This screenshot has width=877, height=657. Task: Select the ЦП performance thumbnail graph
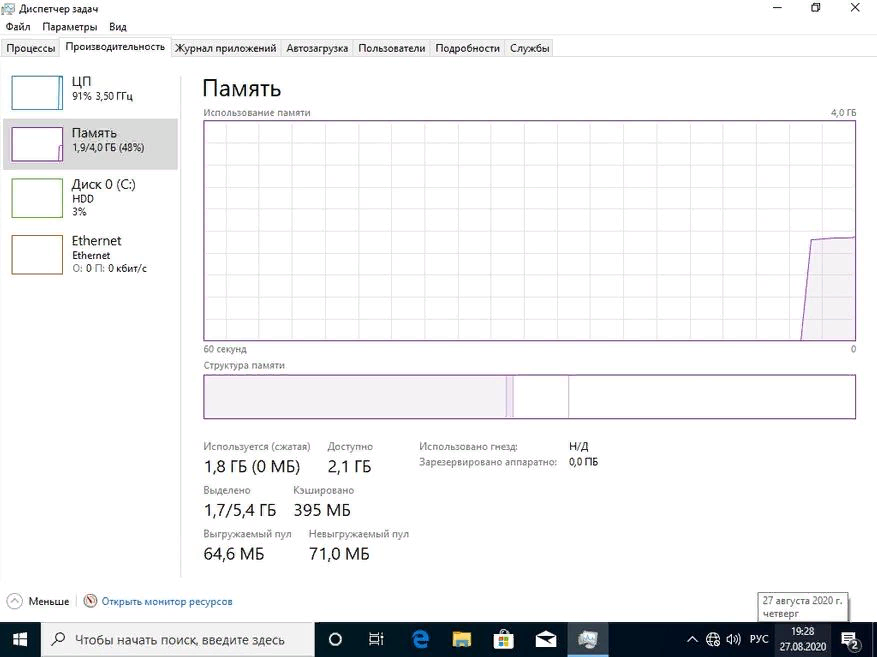pos(37,92)
